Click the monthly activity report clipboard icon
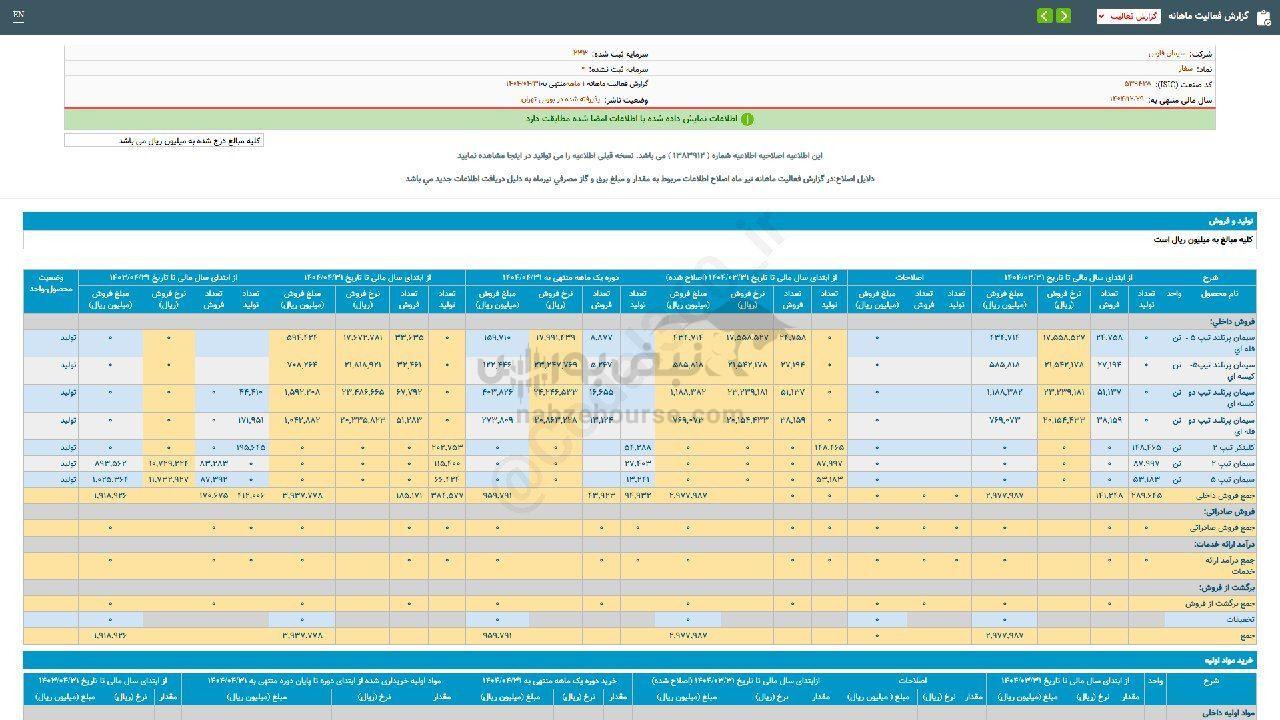The image size is (1280, 720). (1263, 16)
